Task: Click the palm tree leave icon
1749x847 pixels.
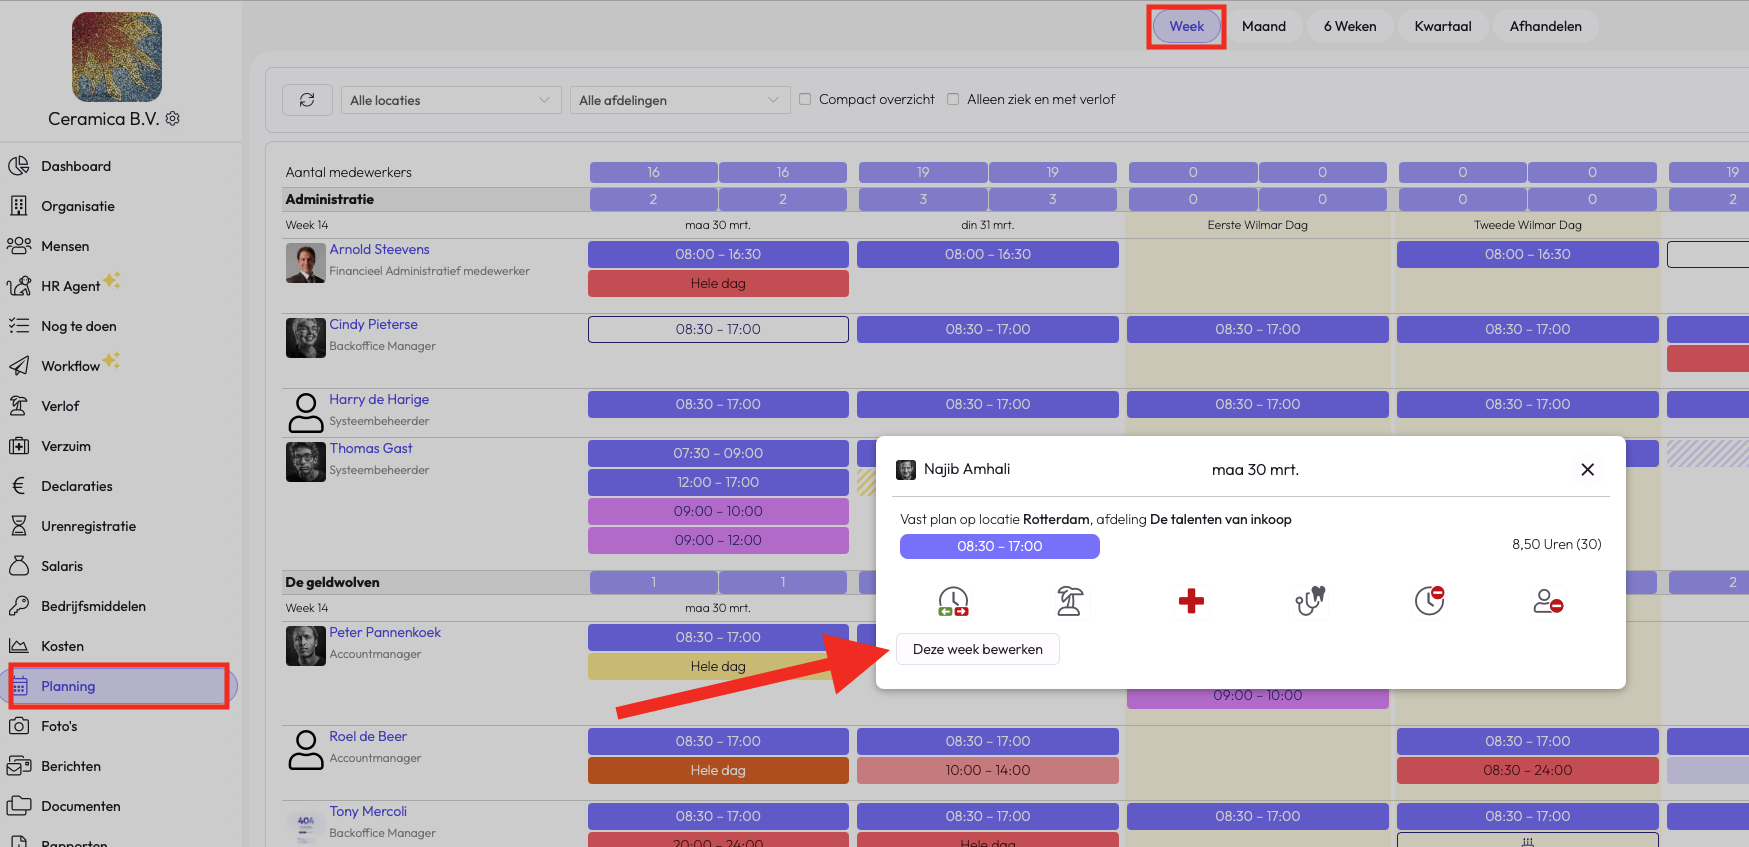Action: 1070,601
